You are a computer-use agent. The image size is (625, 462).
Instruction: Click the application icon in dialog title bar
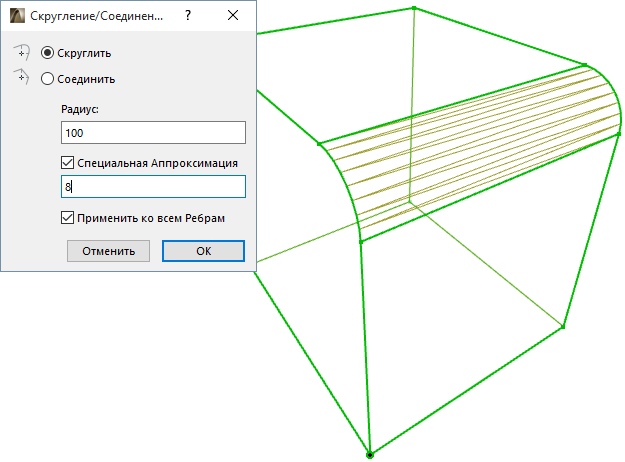click(x=17, y=16)
